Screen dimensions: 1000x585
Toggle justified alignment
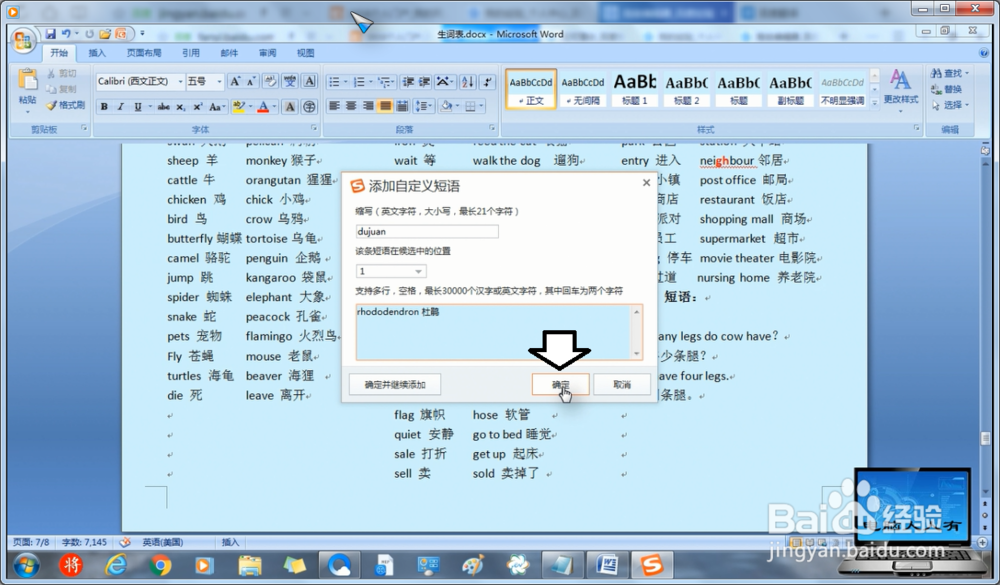[385, 106]
